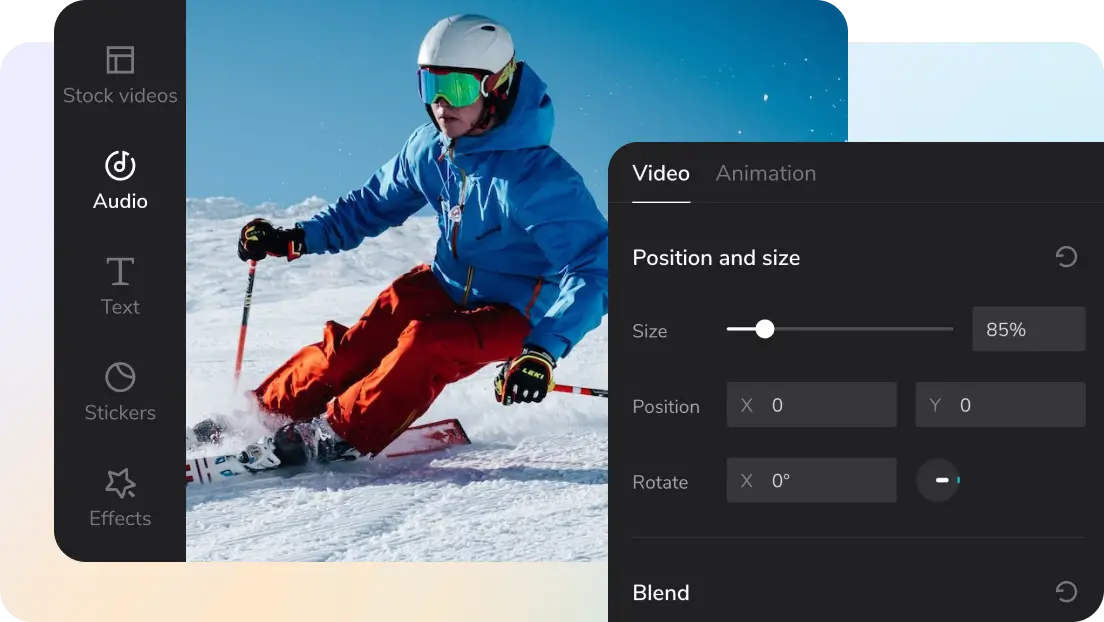Open the Effects panel
This screenshot has width=1104, height=622.
(120, 497)
